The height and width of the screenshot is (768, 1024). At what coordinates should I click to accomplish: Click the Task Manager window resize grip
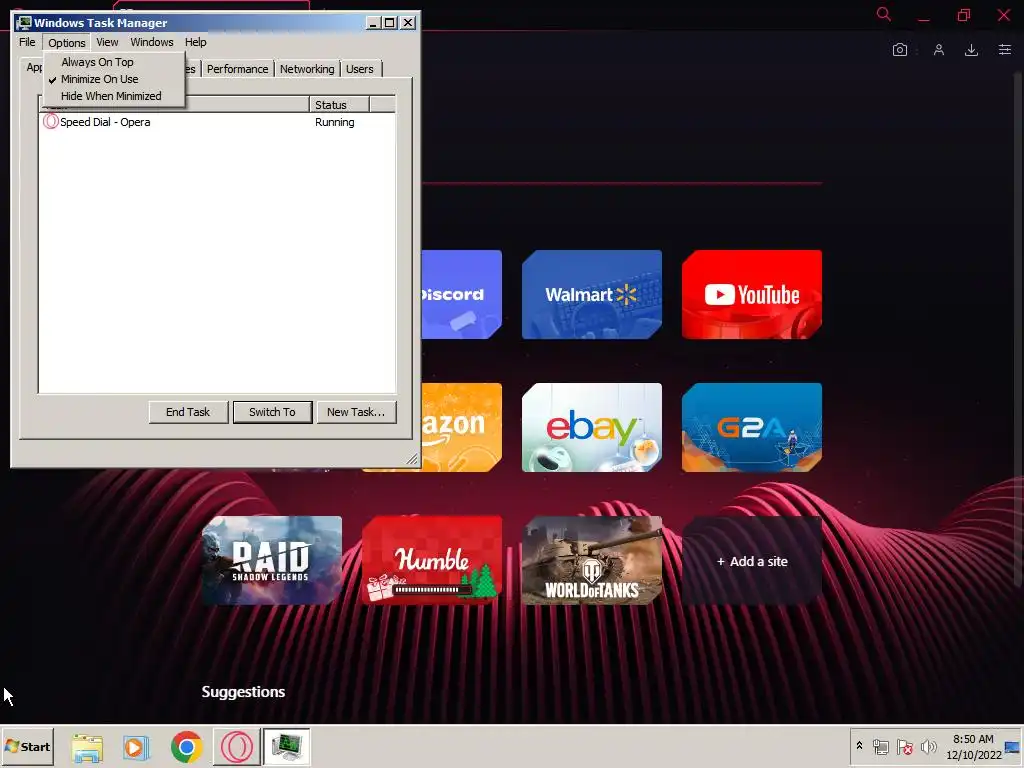click(411, 459)
